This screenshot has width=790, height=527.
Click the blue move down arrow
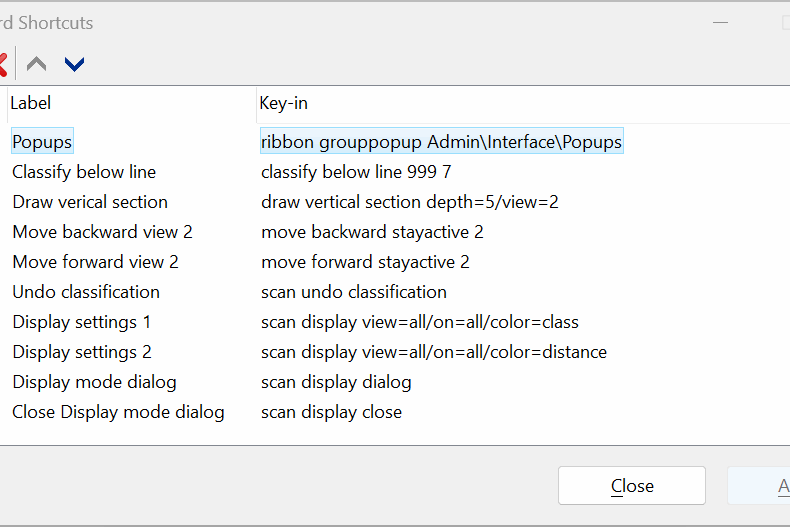pos(74,65)
